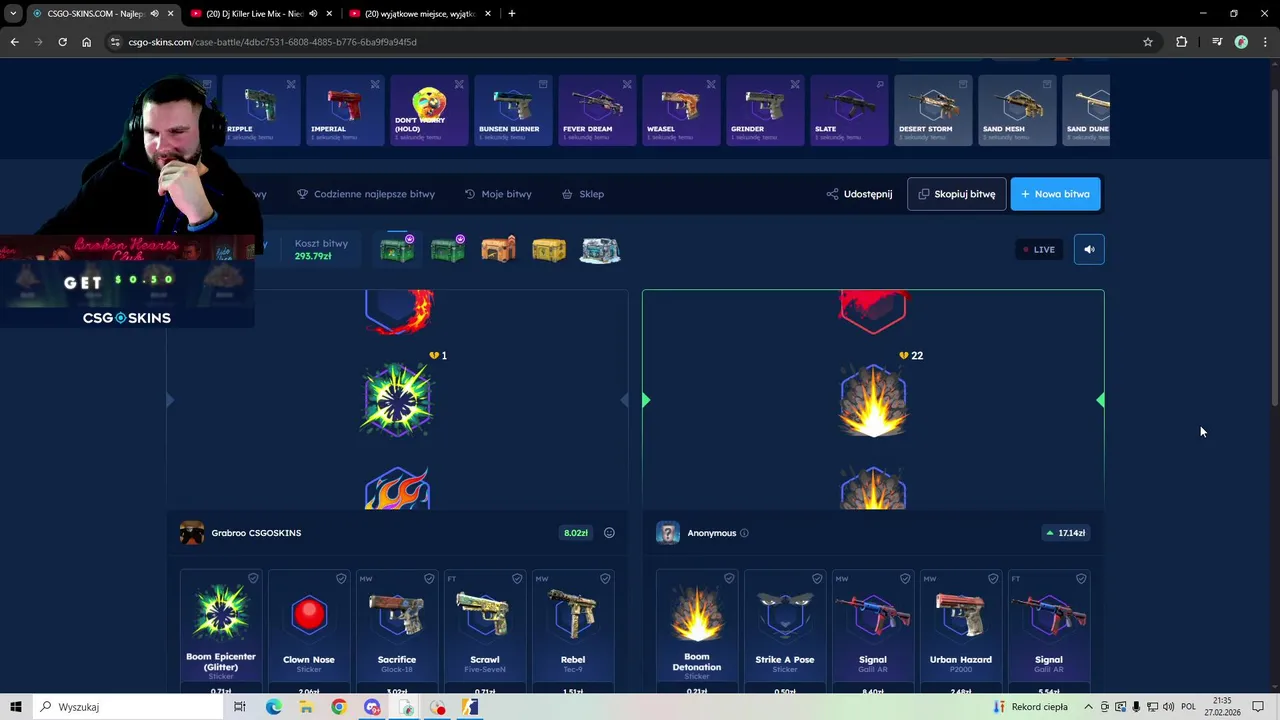Click the emoji smiley icon beside 8.02zł
1280x720 pixels.
tap(609, 533)
